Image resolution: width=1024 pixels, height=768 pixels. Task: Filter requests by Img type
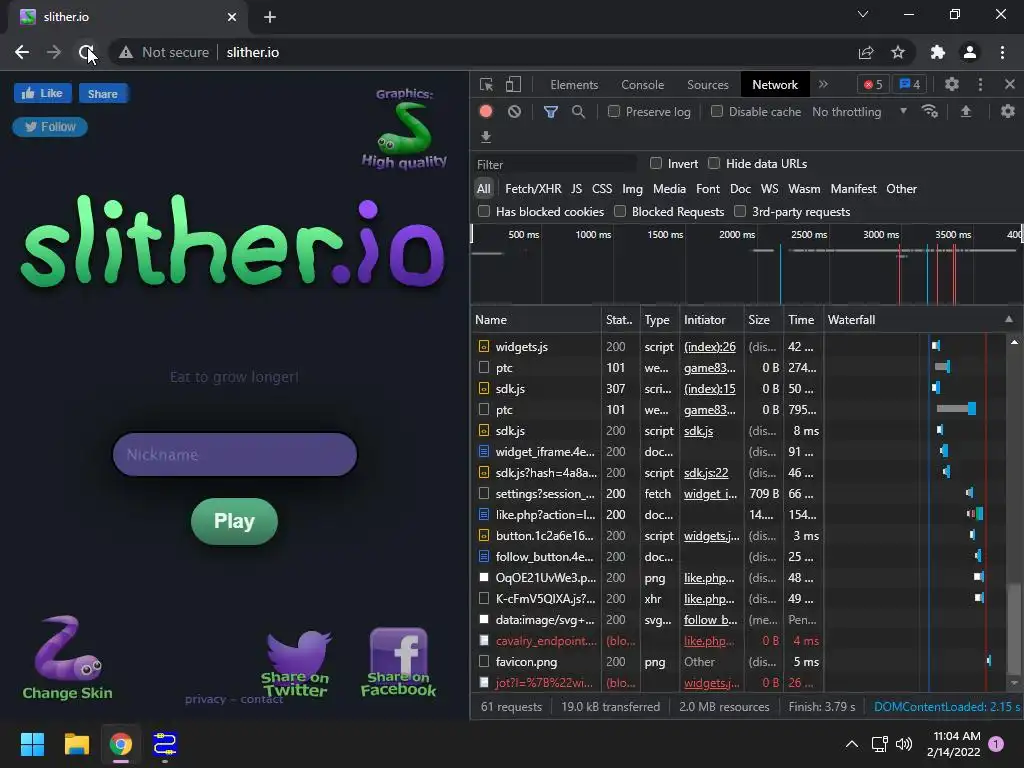click(632, 189)
